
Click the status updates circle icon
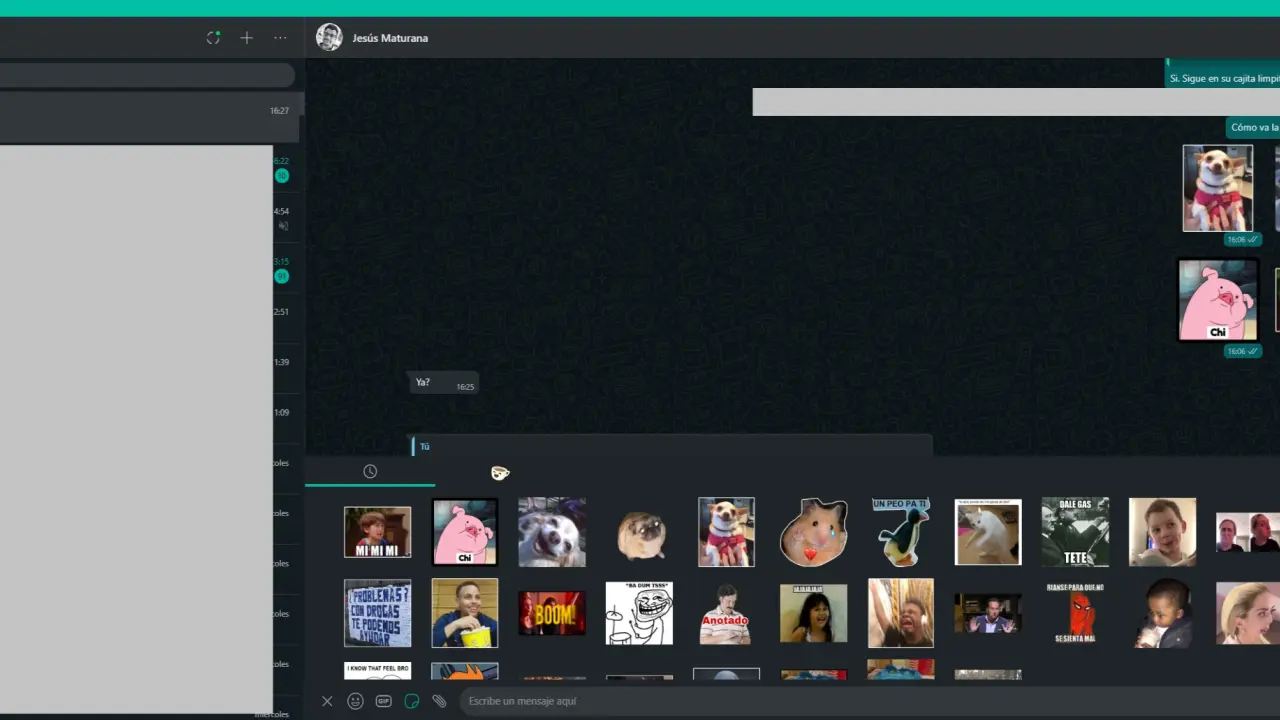tap(213, 38)
